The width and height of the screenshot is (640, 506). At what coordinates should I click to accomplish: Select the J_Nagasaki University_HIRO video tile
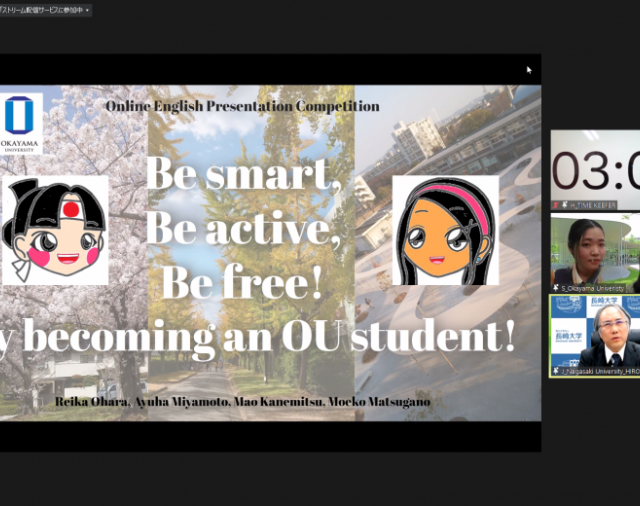pos(595,336)
